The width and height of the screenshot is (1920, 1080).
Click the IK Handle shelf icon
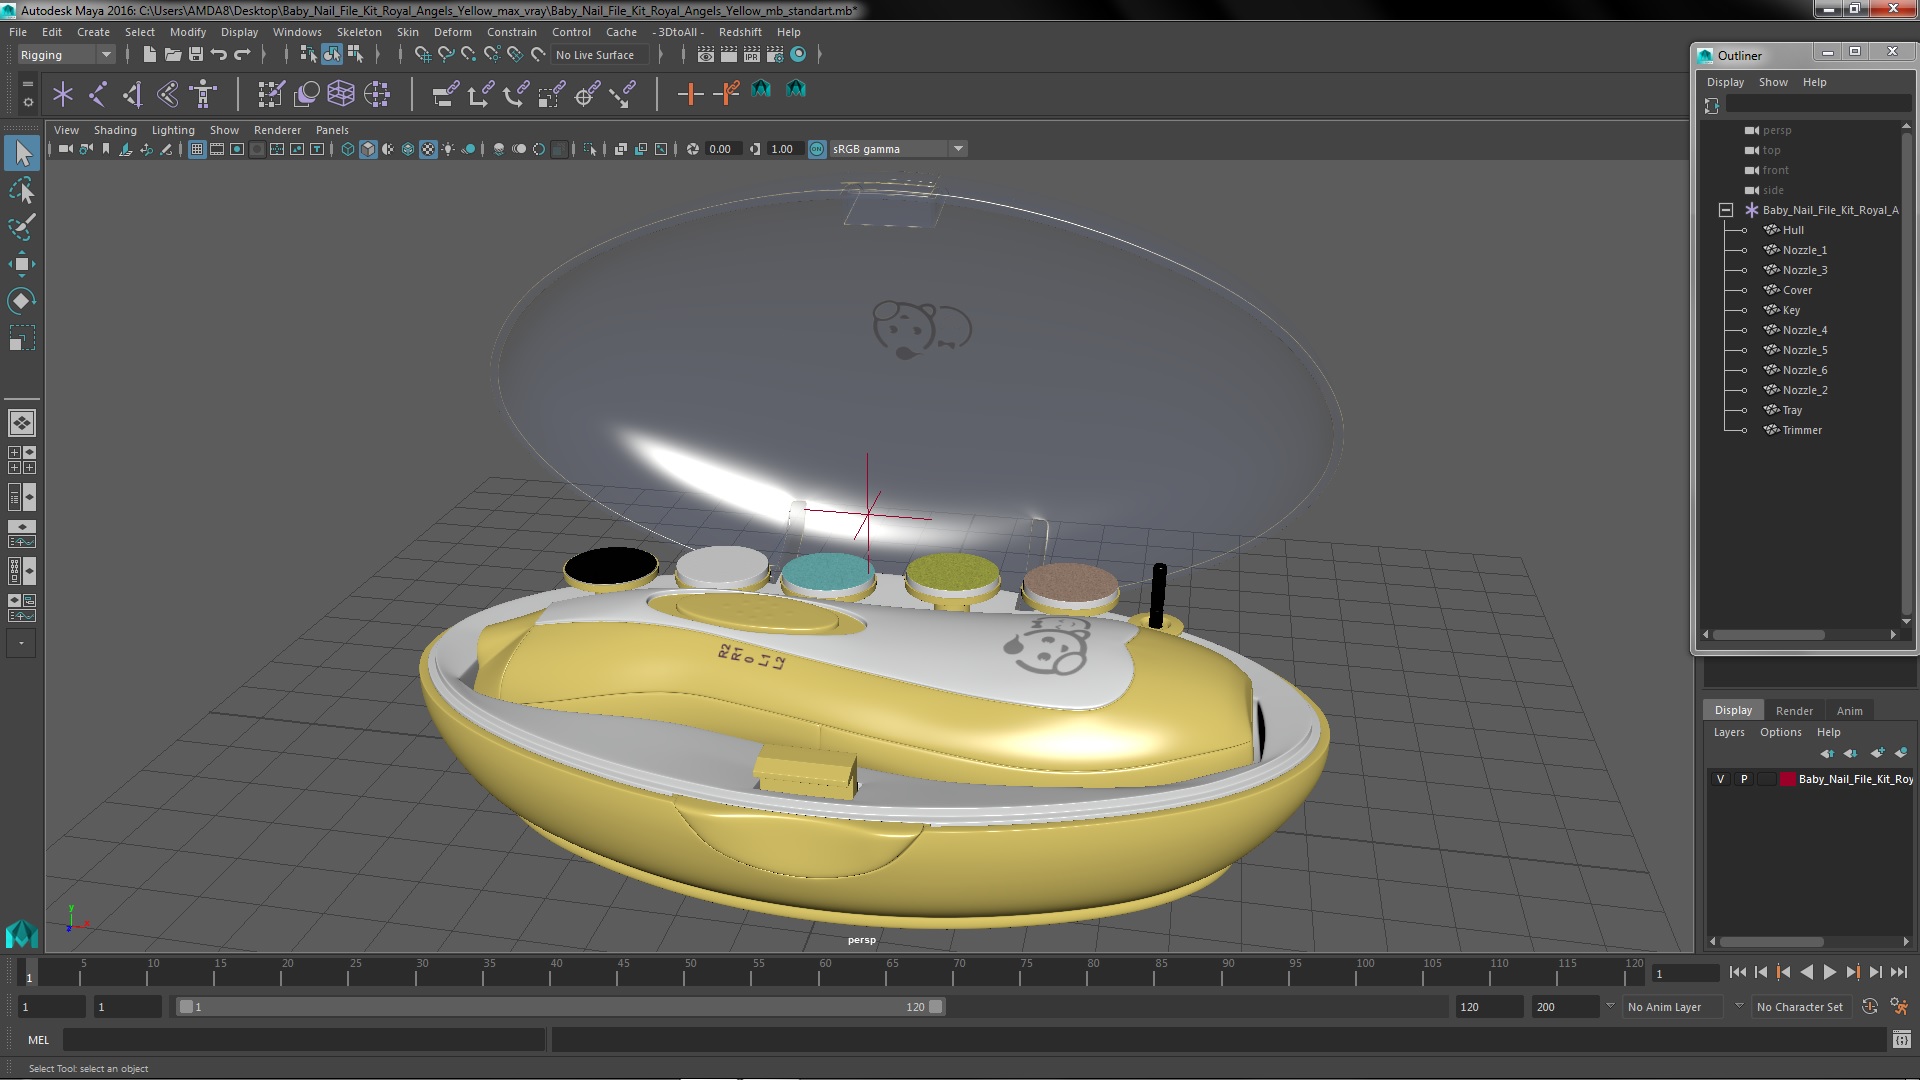click(133, 95)
